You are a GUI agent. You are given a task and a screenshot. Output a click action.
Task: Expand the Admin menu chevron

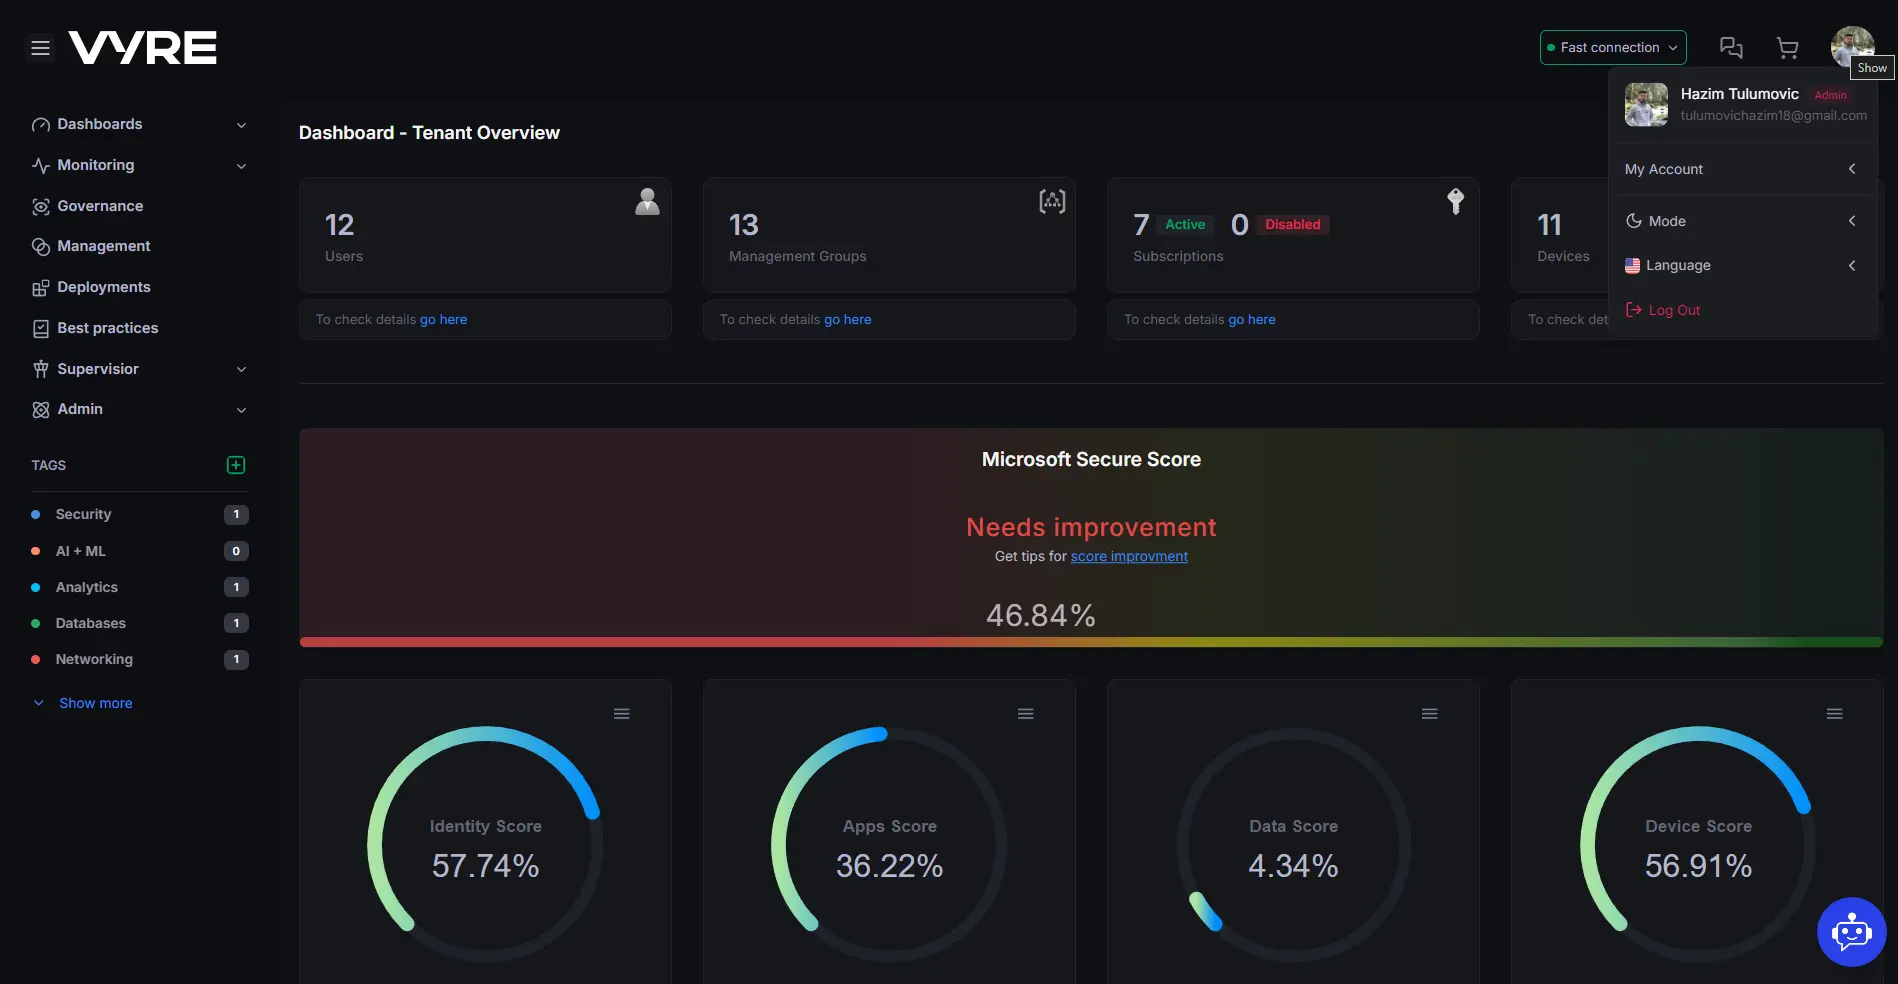(x=241, y=410)
